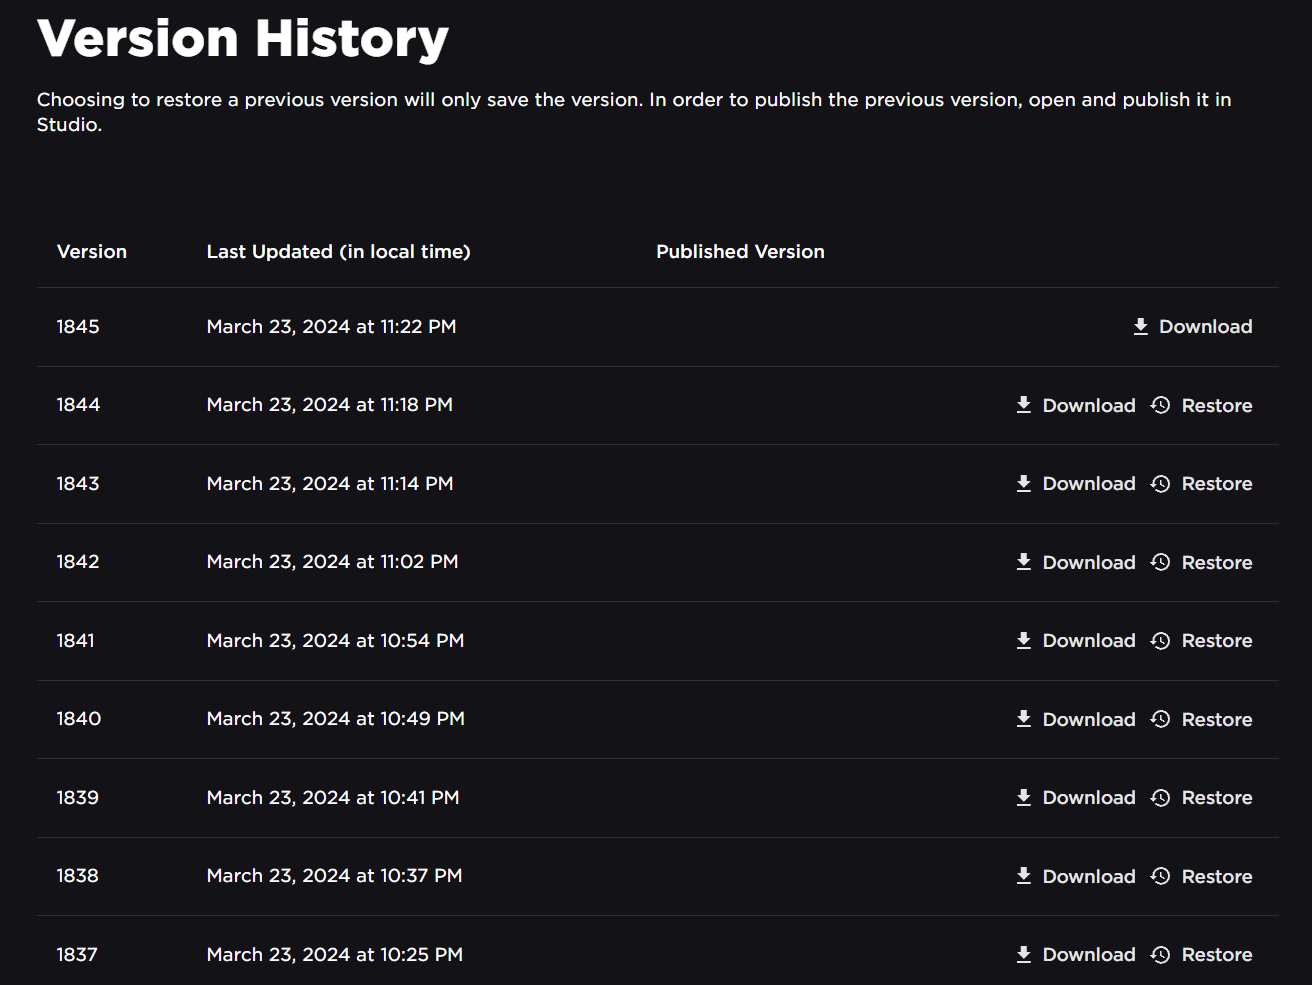Click restore clock icon for version 1838
Viewport: 1312px width, 985px height.
click(x=1160, y=876)
